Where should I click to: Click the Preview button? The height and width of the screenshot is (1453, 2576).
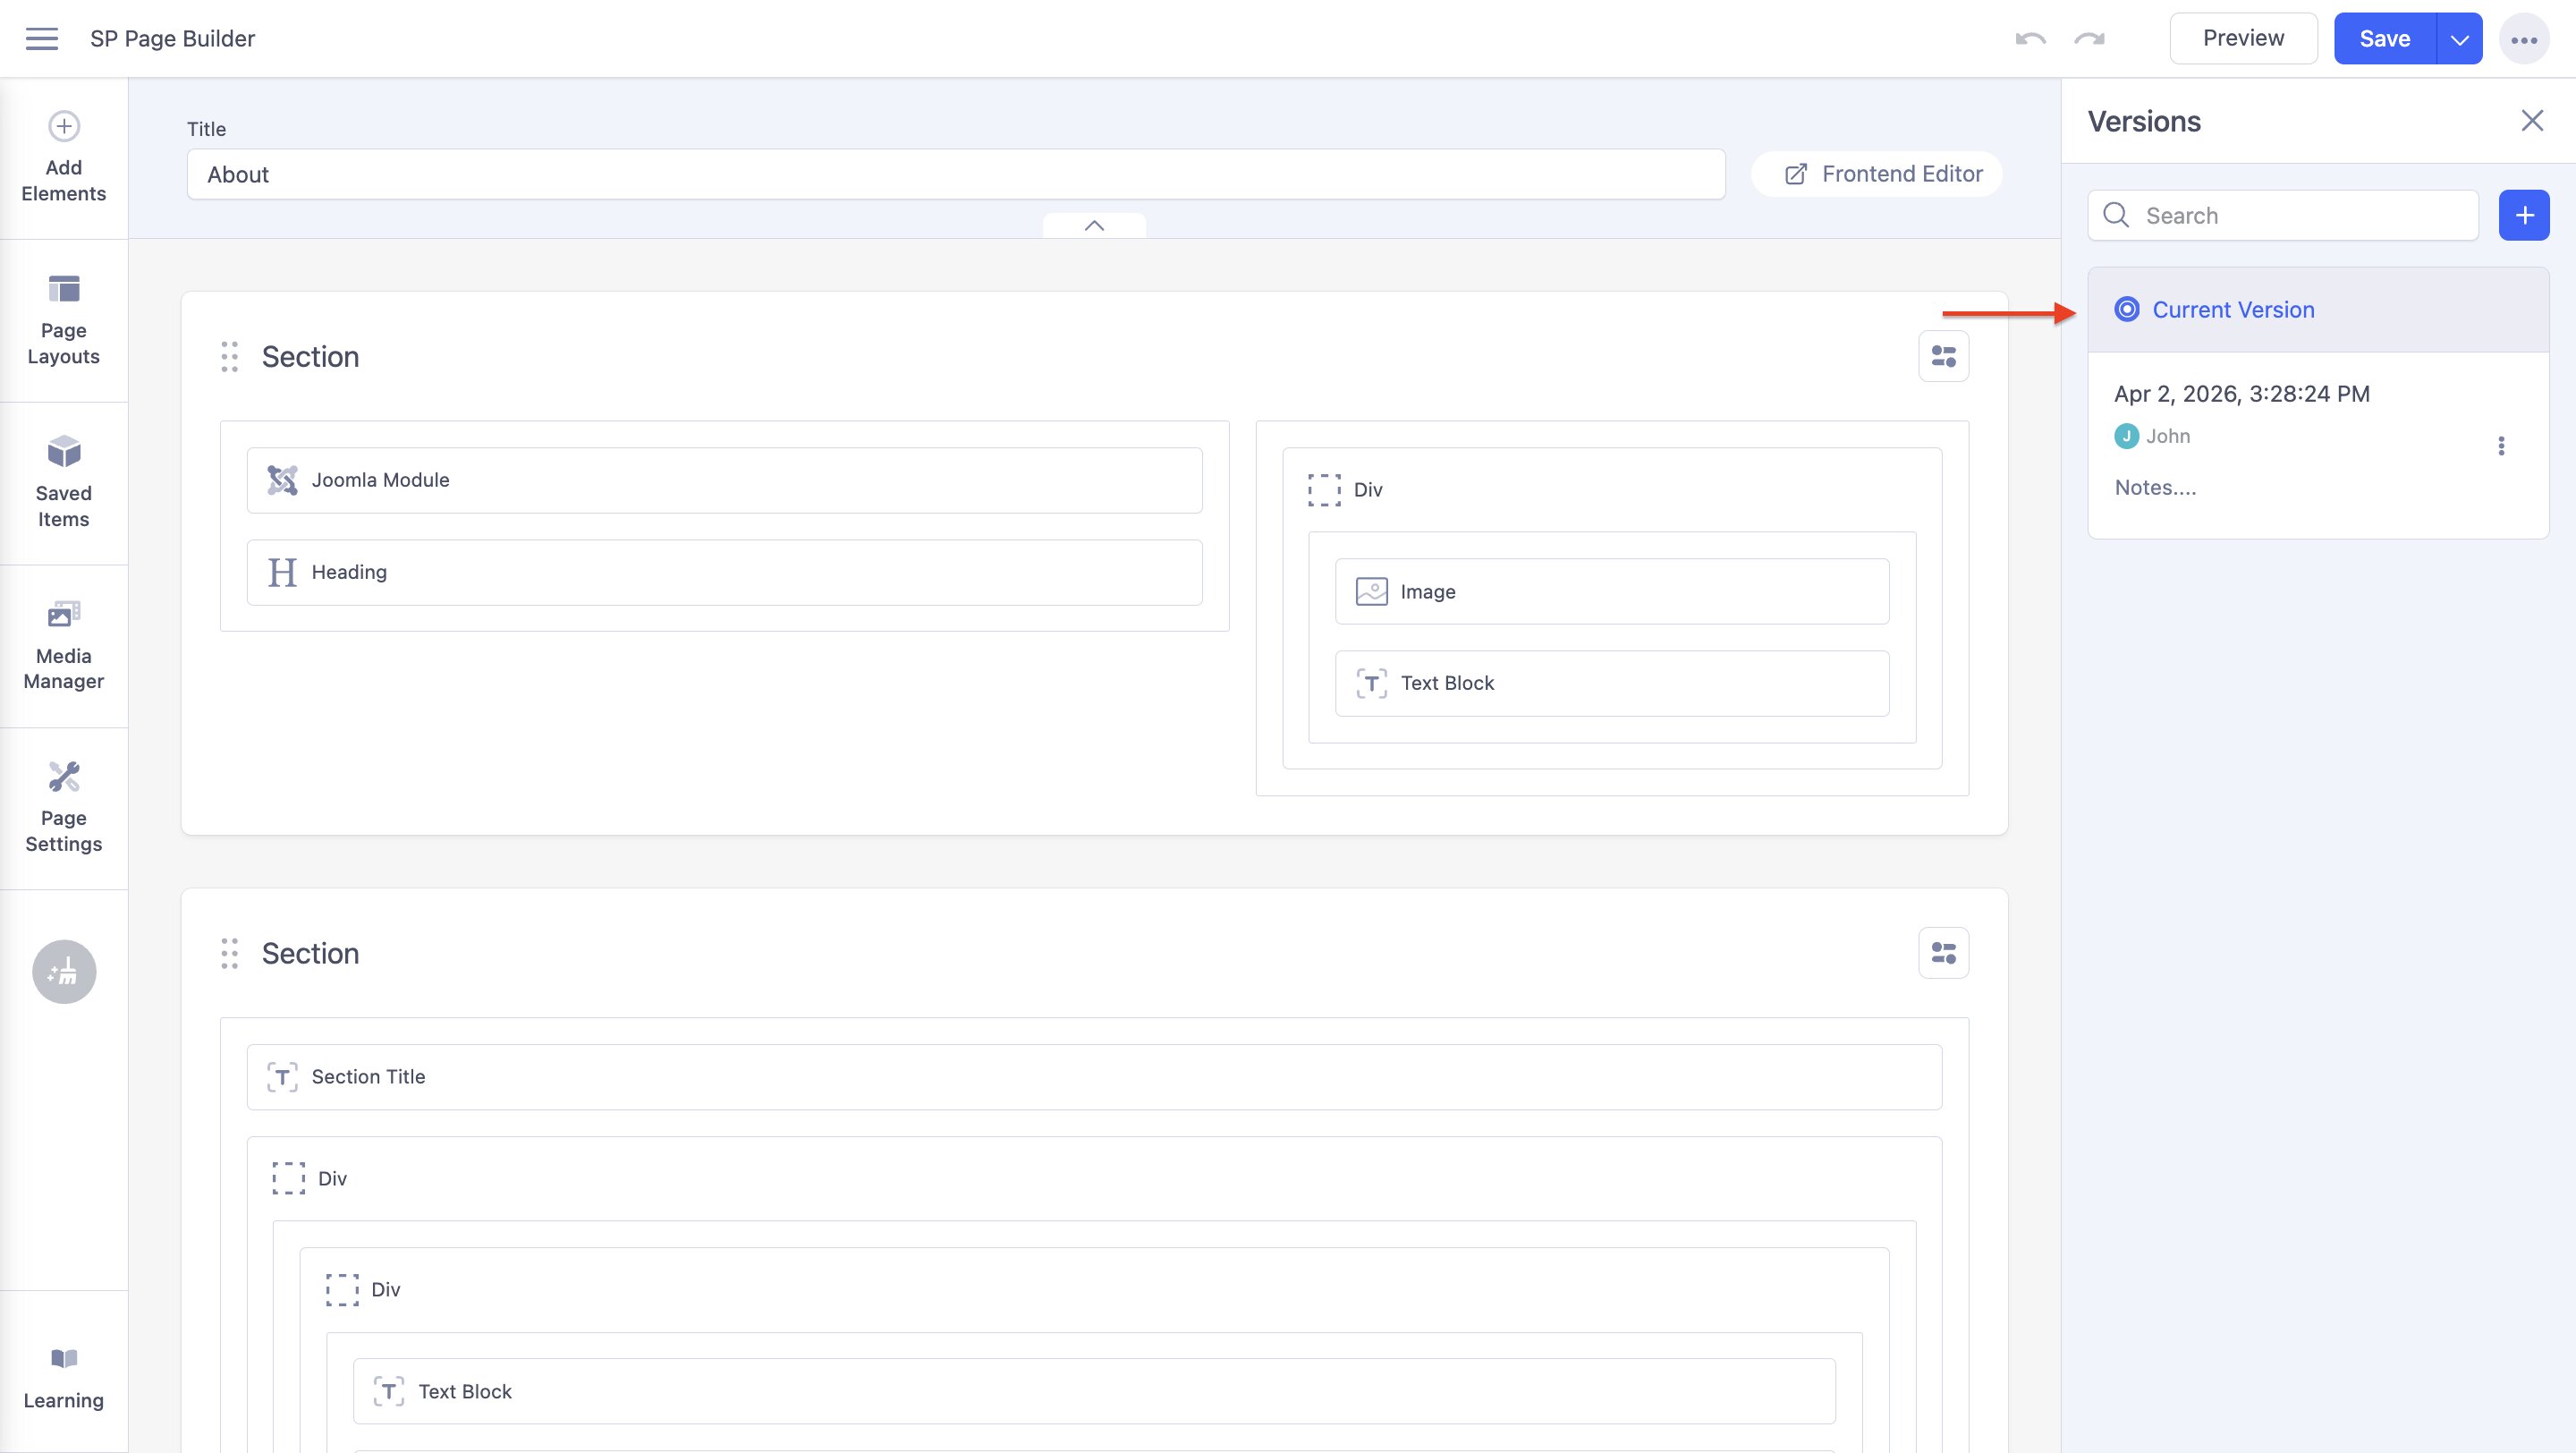pos(2243,39)
